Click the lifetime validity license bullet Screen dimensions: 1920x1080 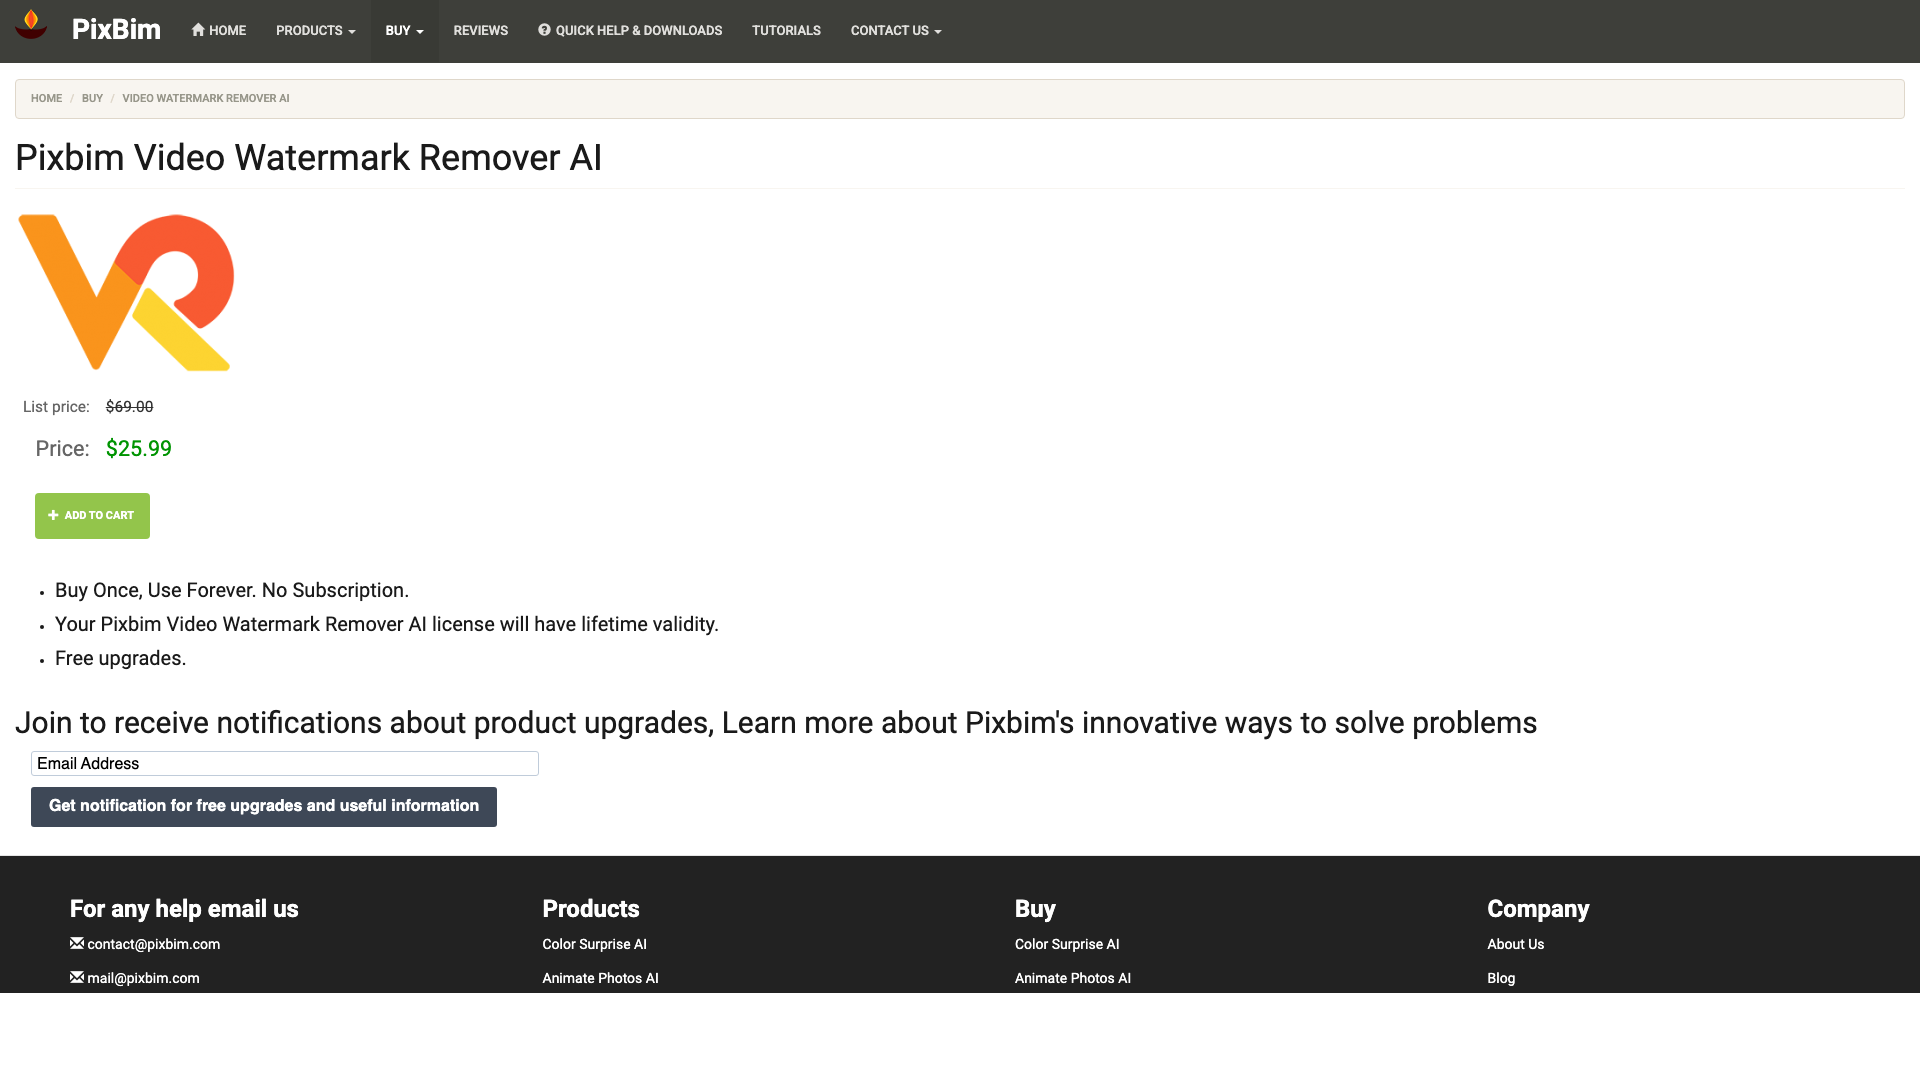tap(387, 624)
